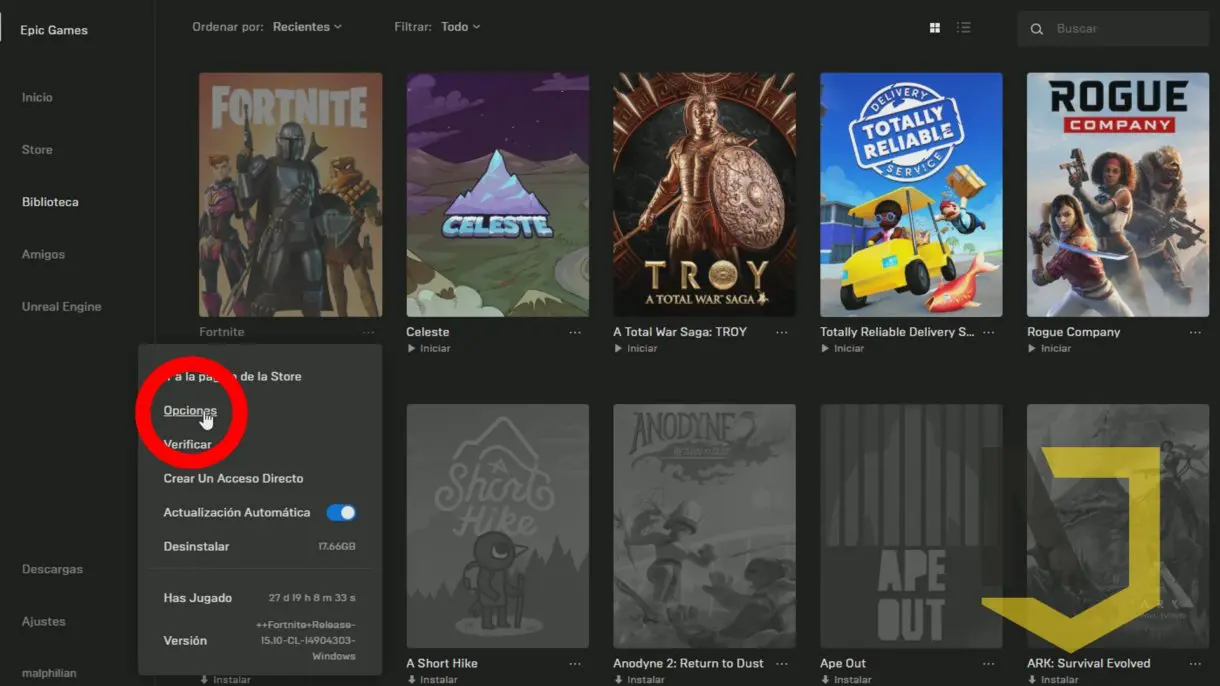Viewport: 1220px width, 686px height.
Task: Switch library to grid view
Action: [x=935, y=28]
